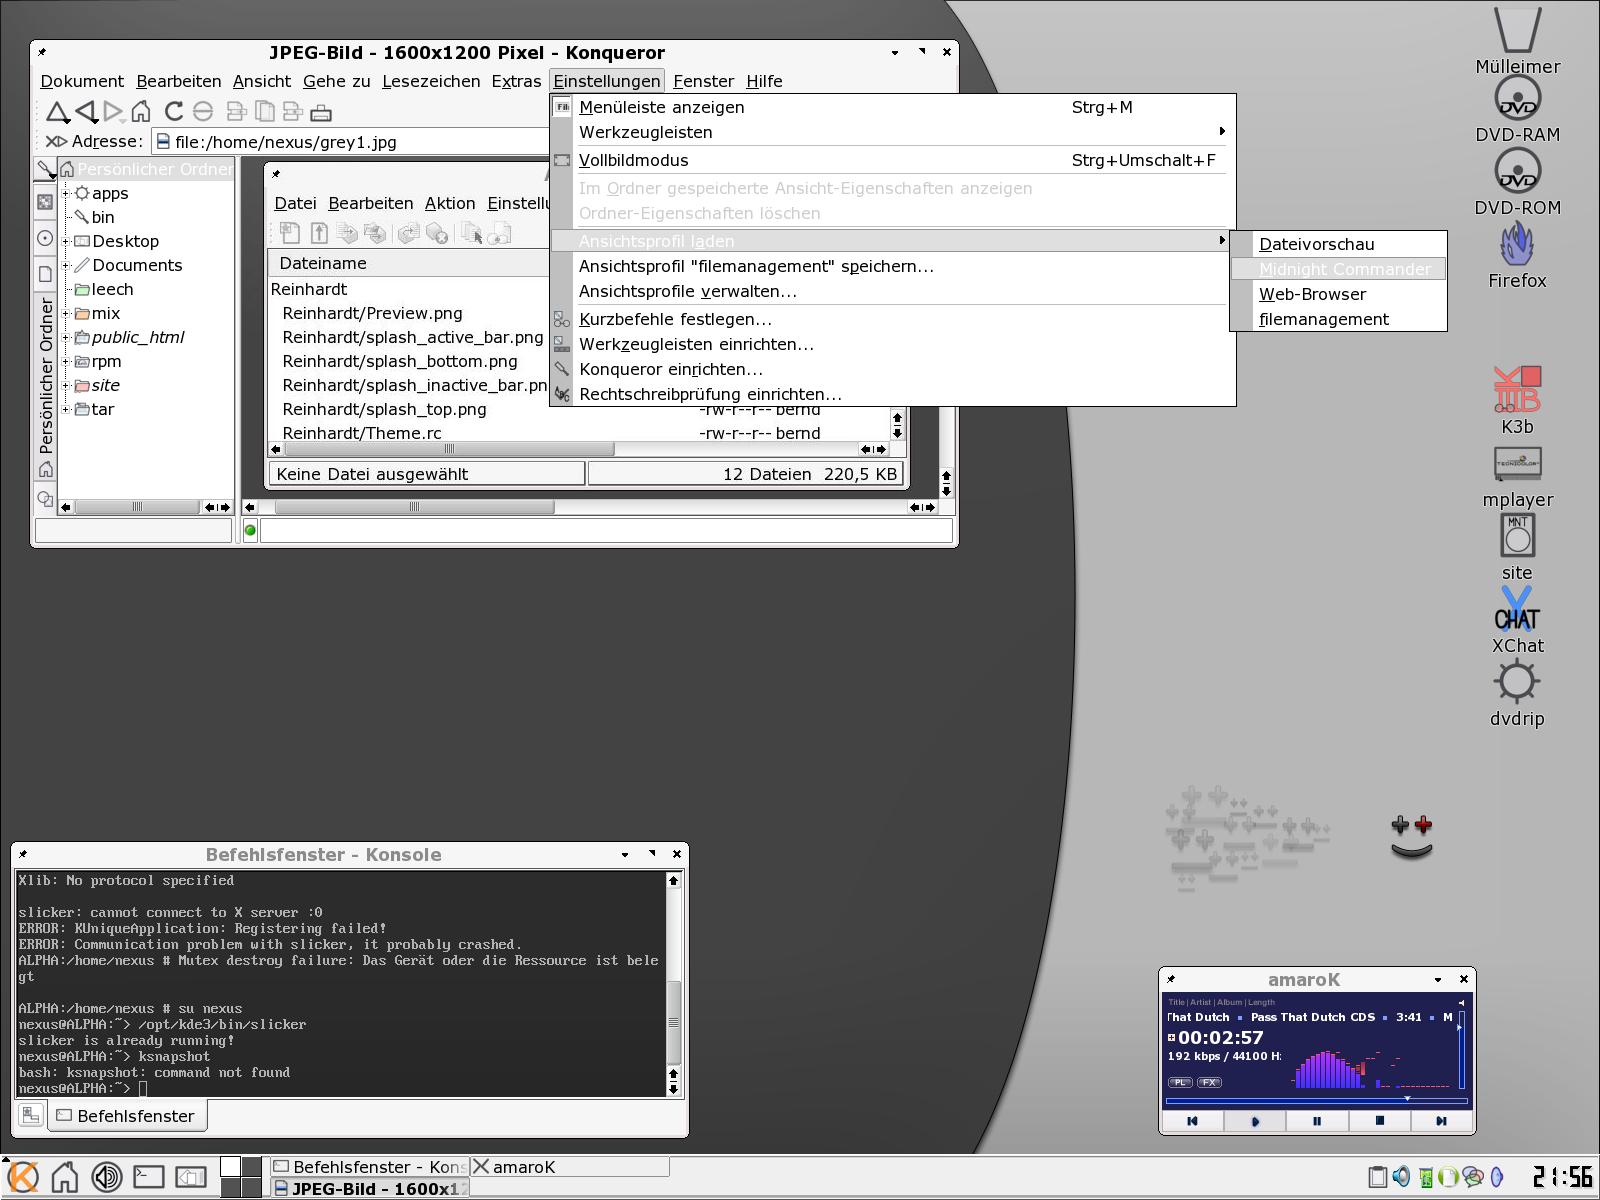
Task: Open the Lesezeichen menu in Konqueror
Action: point(431,81)
